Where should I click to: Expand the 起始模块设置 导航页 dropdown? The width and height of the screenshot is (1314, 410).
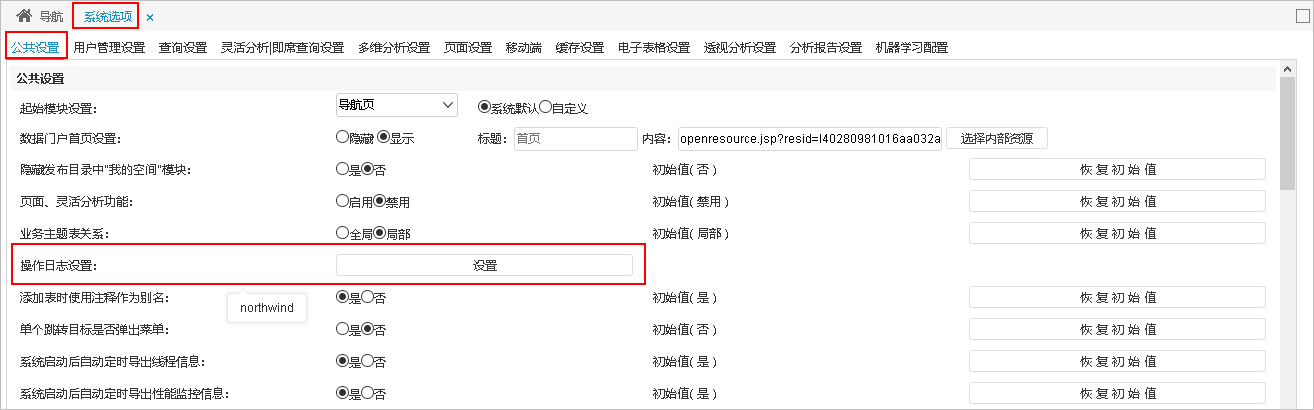pos(396,104)
